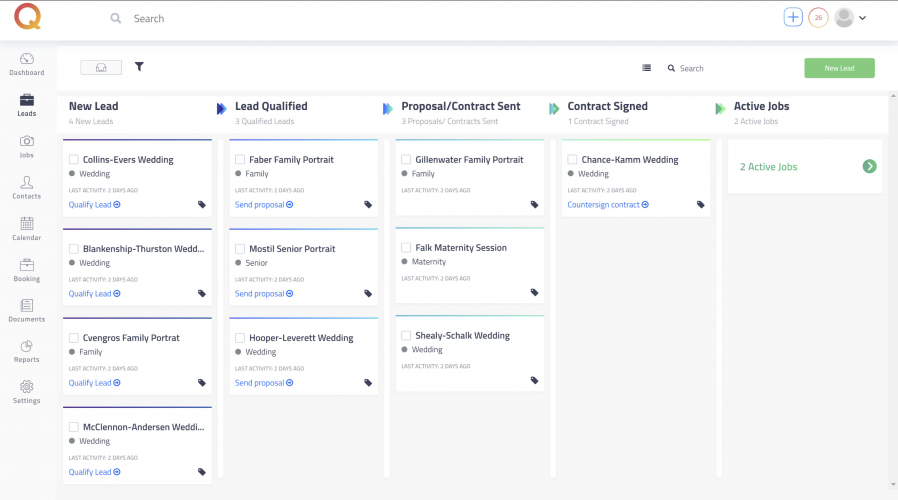Open Reports from the sidebar
Screen dimensions: 898x500
click(x=26, y=351)
